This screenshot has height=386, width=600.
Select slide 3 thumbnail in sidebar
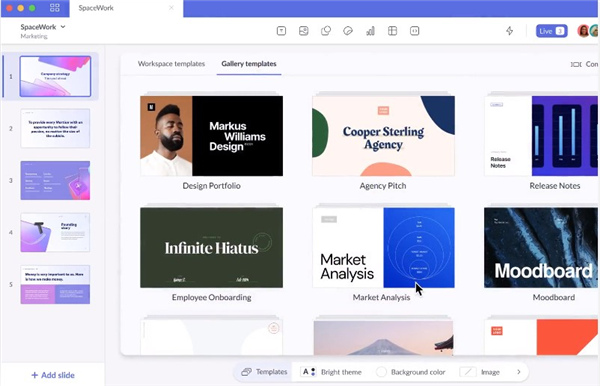pos(55,180)
